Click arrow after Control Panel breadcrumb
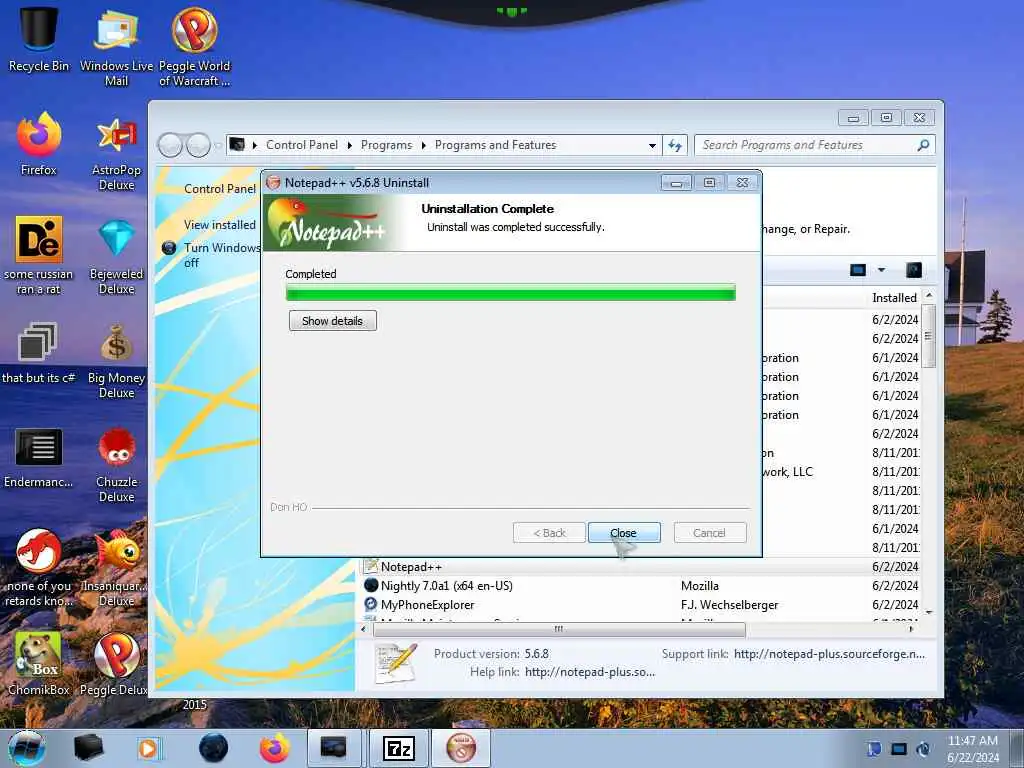 (x=349, y=145)
